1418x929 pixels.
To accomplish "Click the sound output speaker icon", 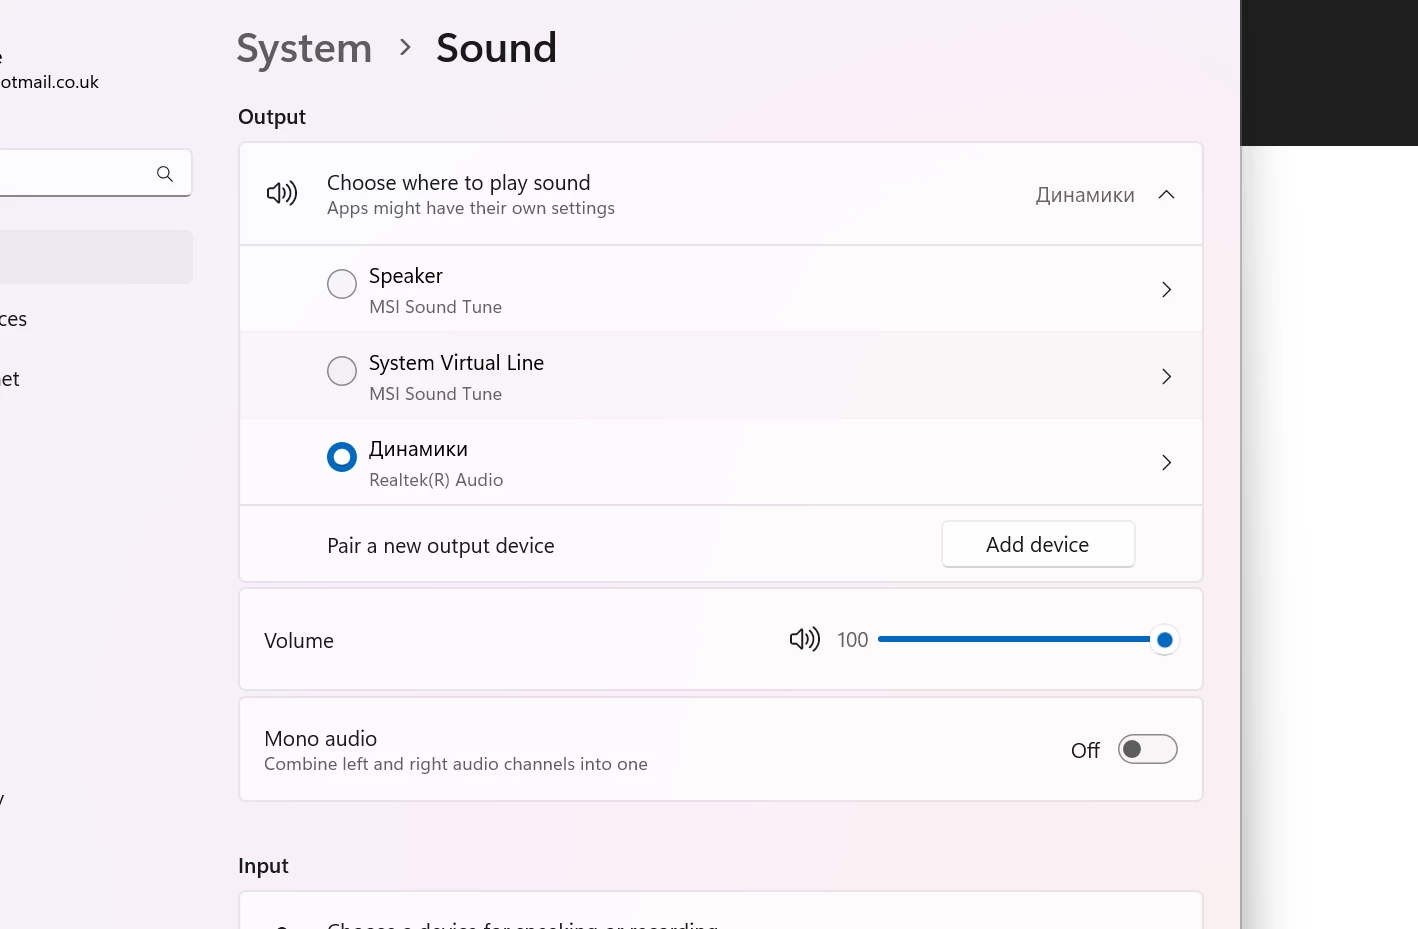I will (282, 194).
